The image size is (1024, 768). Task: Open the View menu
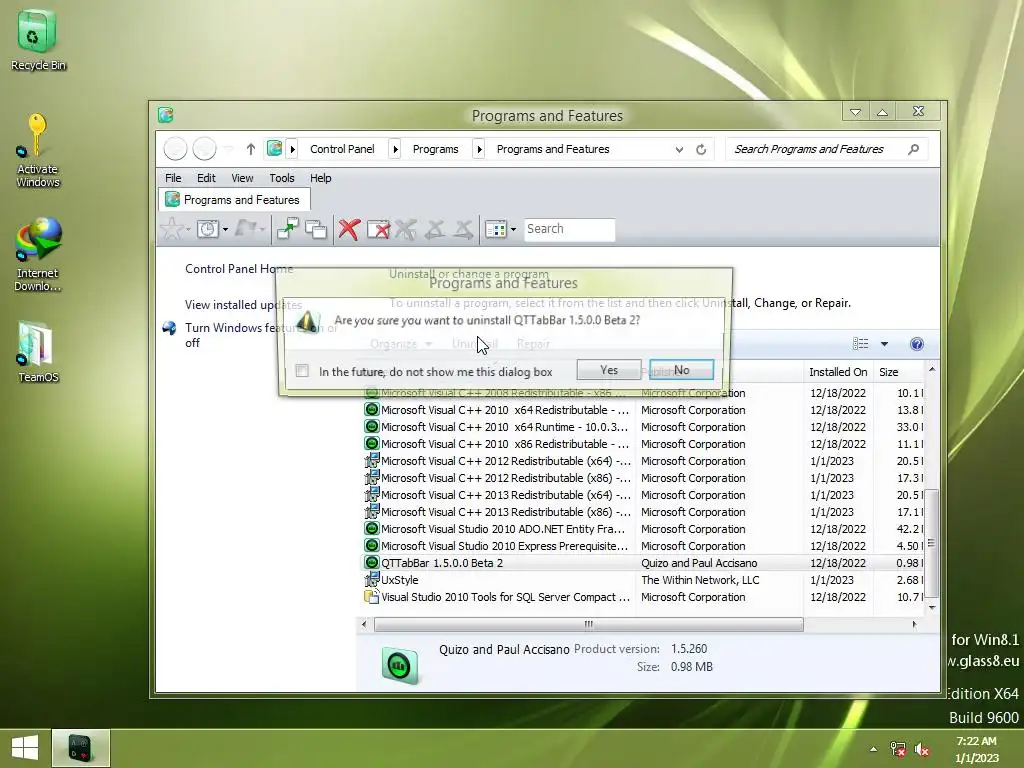[x=242, y=178]
